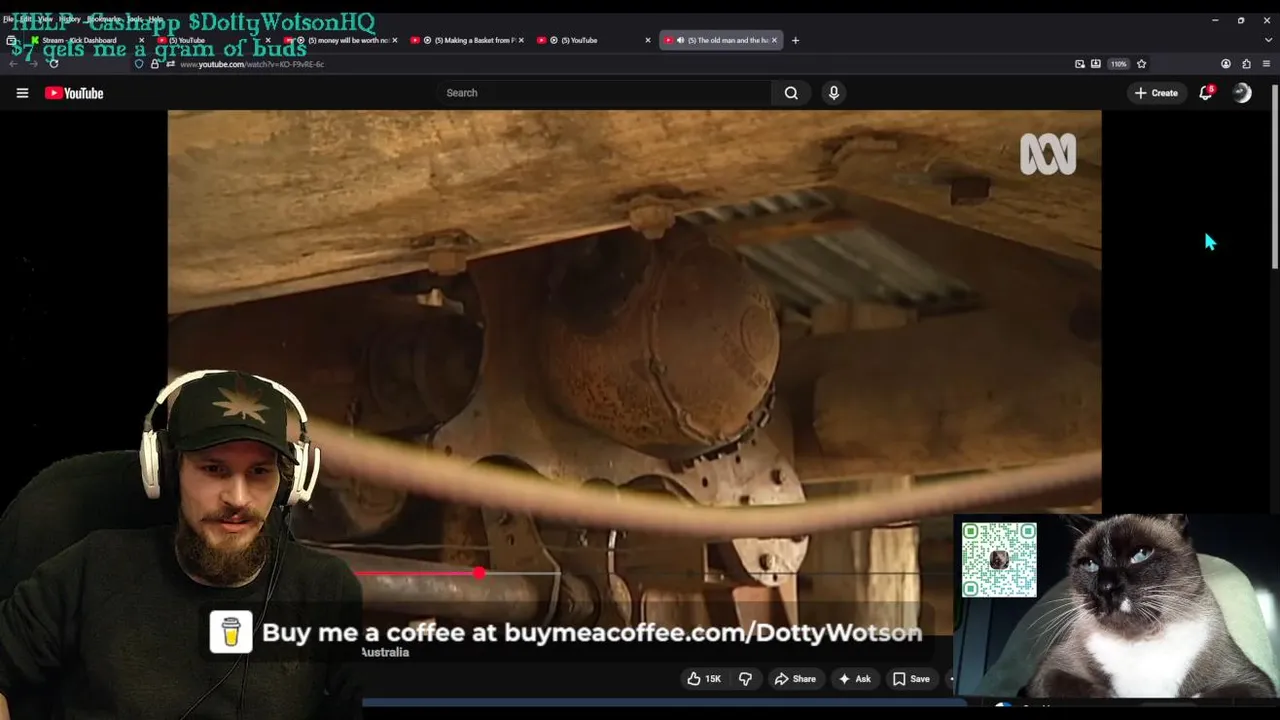The image size is (1280, 720).
Task: Open the browser extensions puzzle icon
Action: (x=1246, y=64)
